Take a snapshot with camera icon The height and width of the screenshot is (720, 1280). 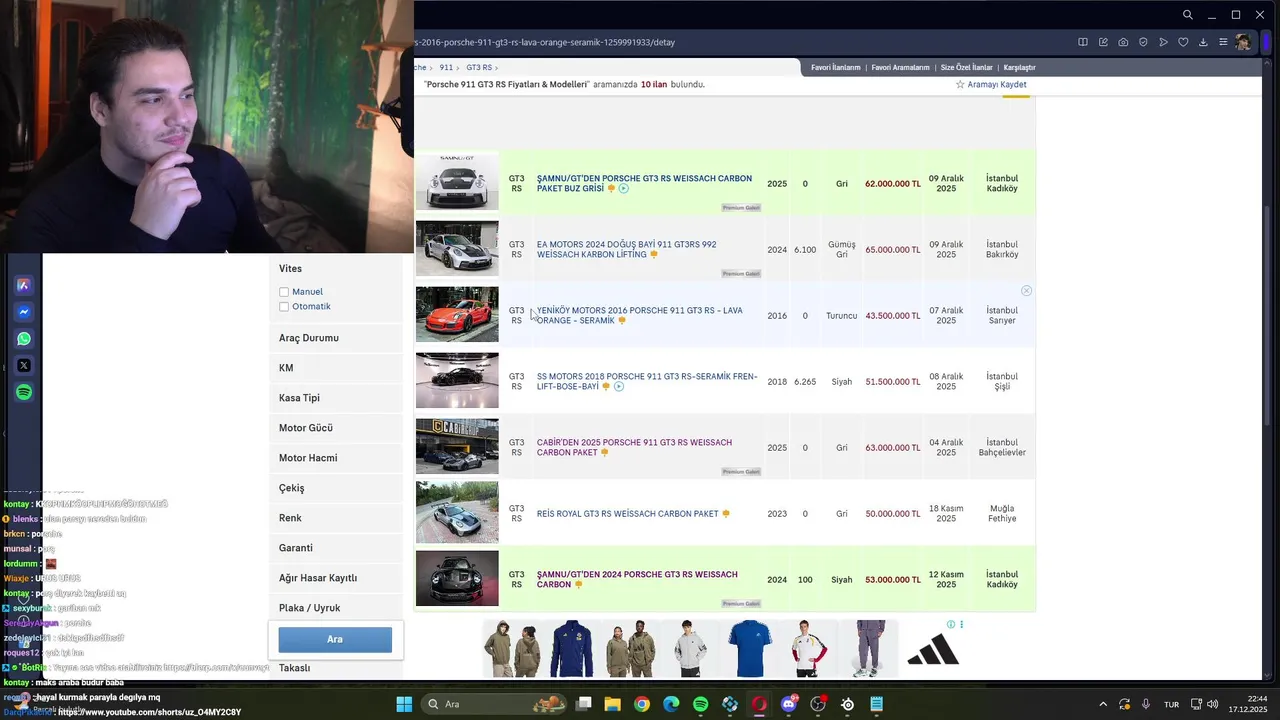[x=1123, y=42]
